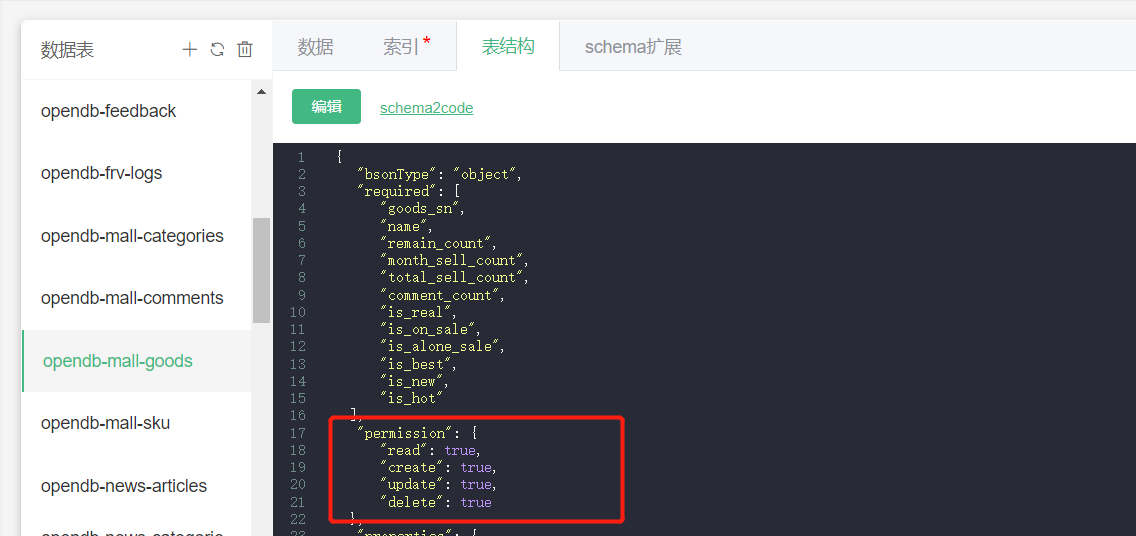Click the 数据表 heading
1136x536 pixels.
click(67, 49)
